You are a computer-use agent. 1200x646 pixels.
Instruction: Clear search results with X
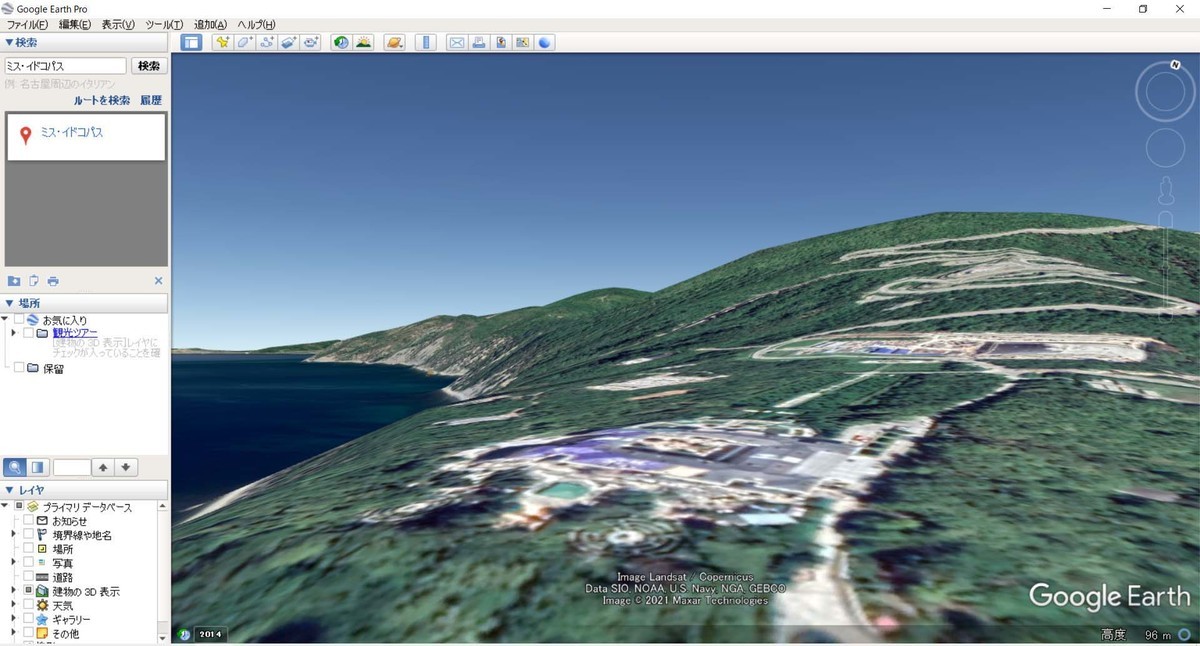point(158,281)
